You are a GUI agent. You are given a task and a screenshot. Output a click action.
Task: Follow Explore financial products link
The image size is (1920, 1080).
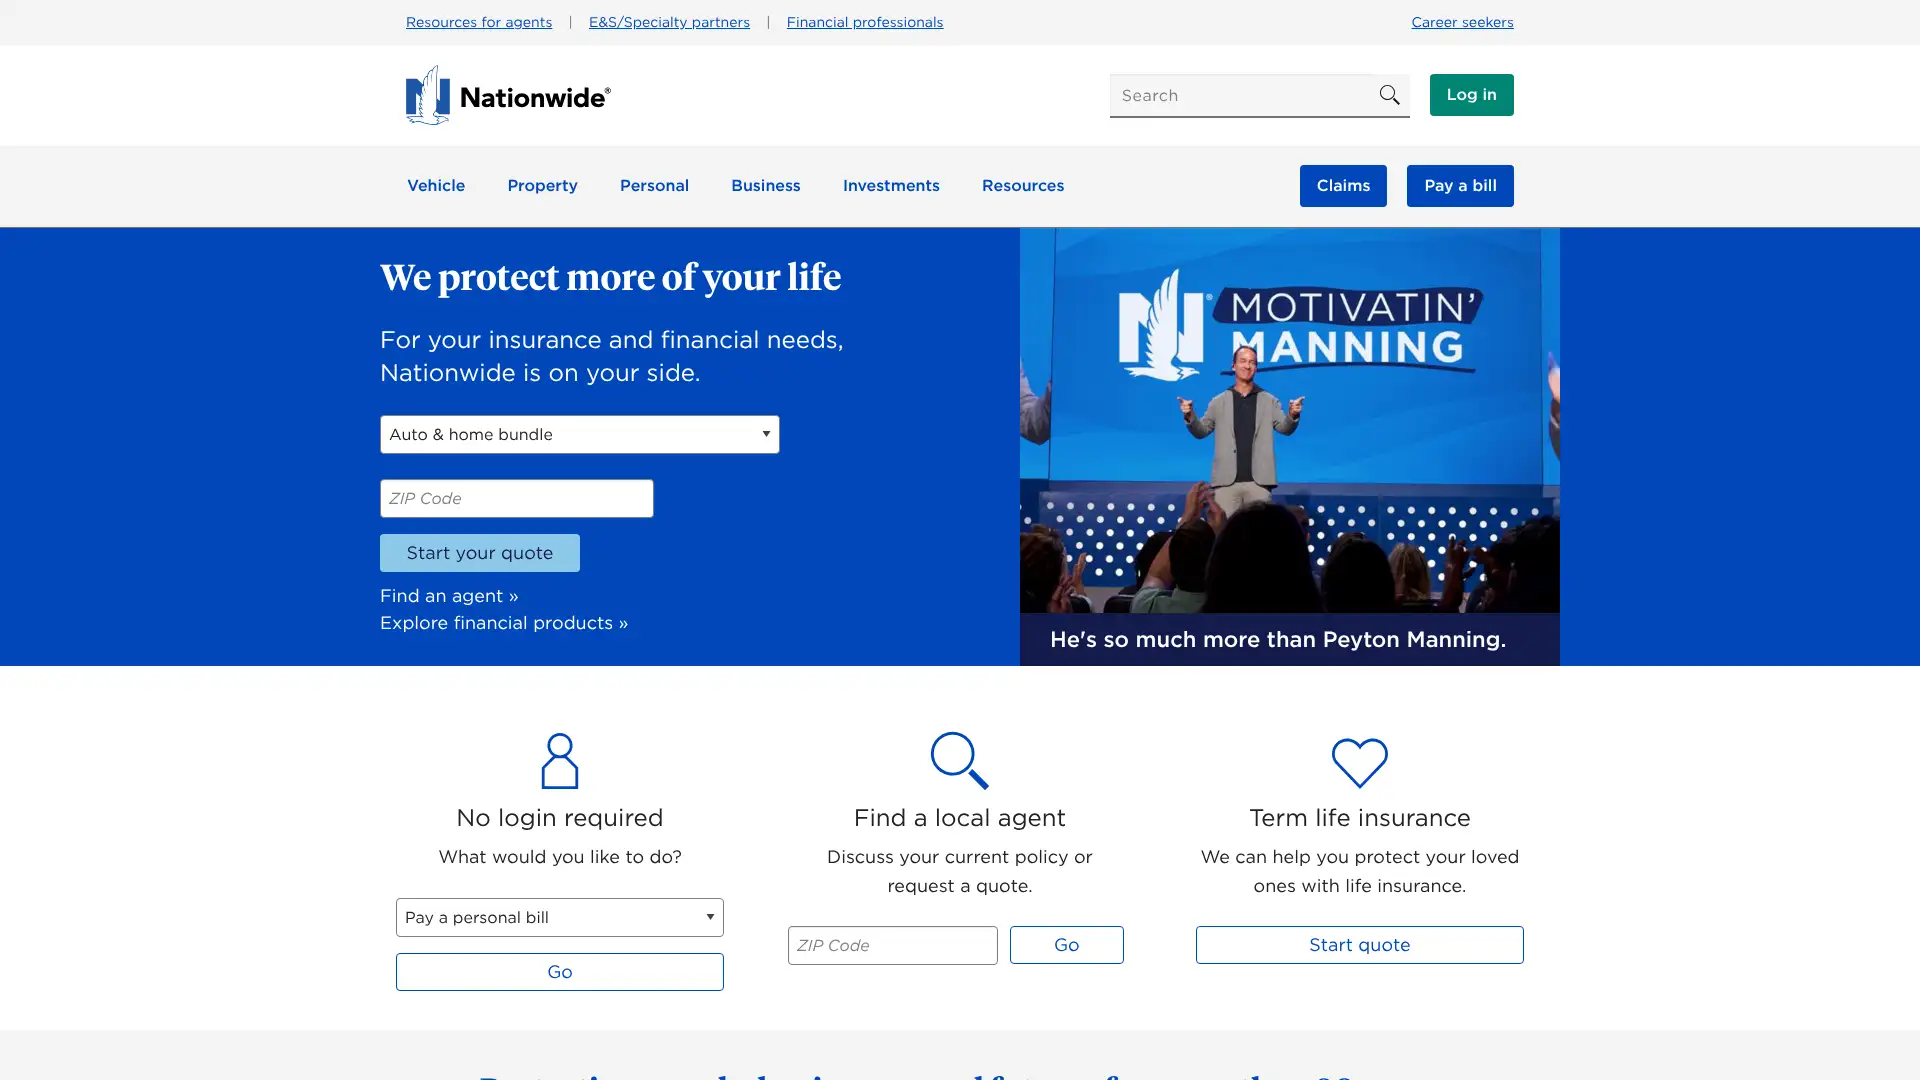[x=504, y=623]
